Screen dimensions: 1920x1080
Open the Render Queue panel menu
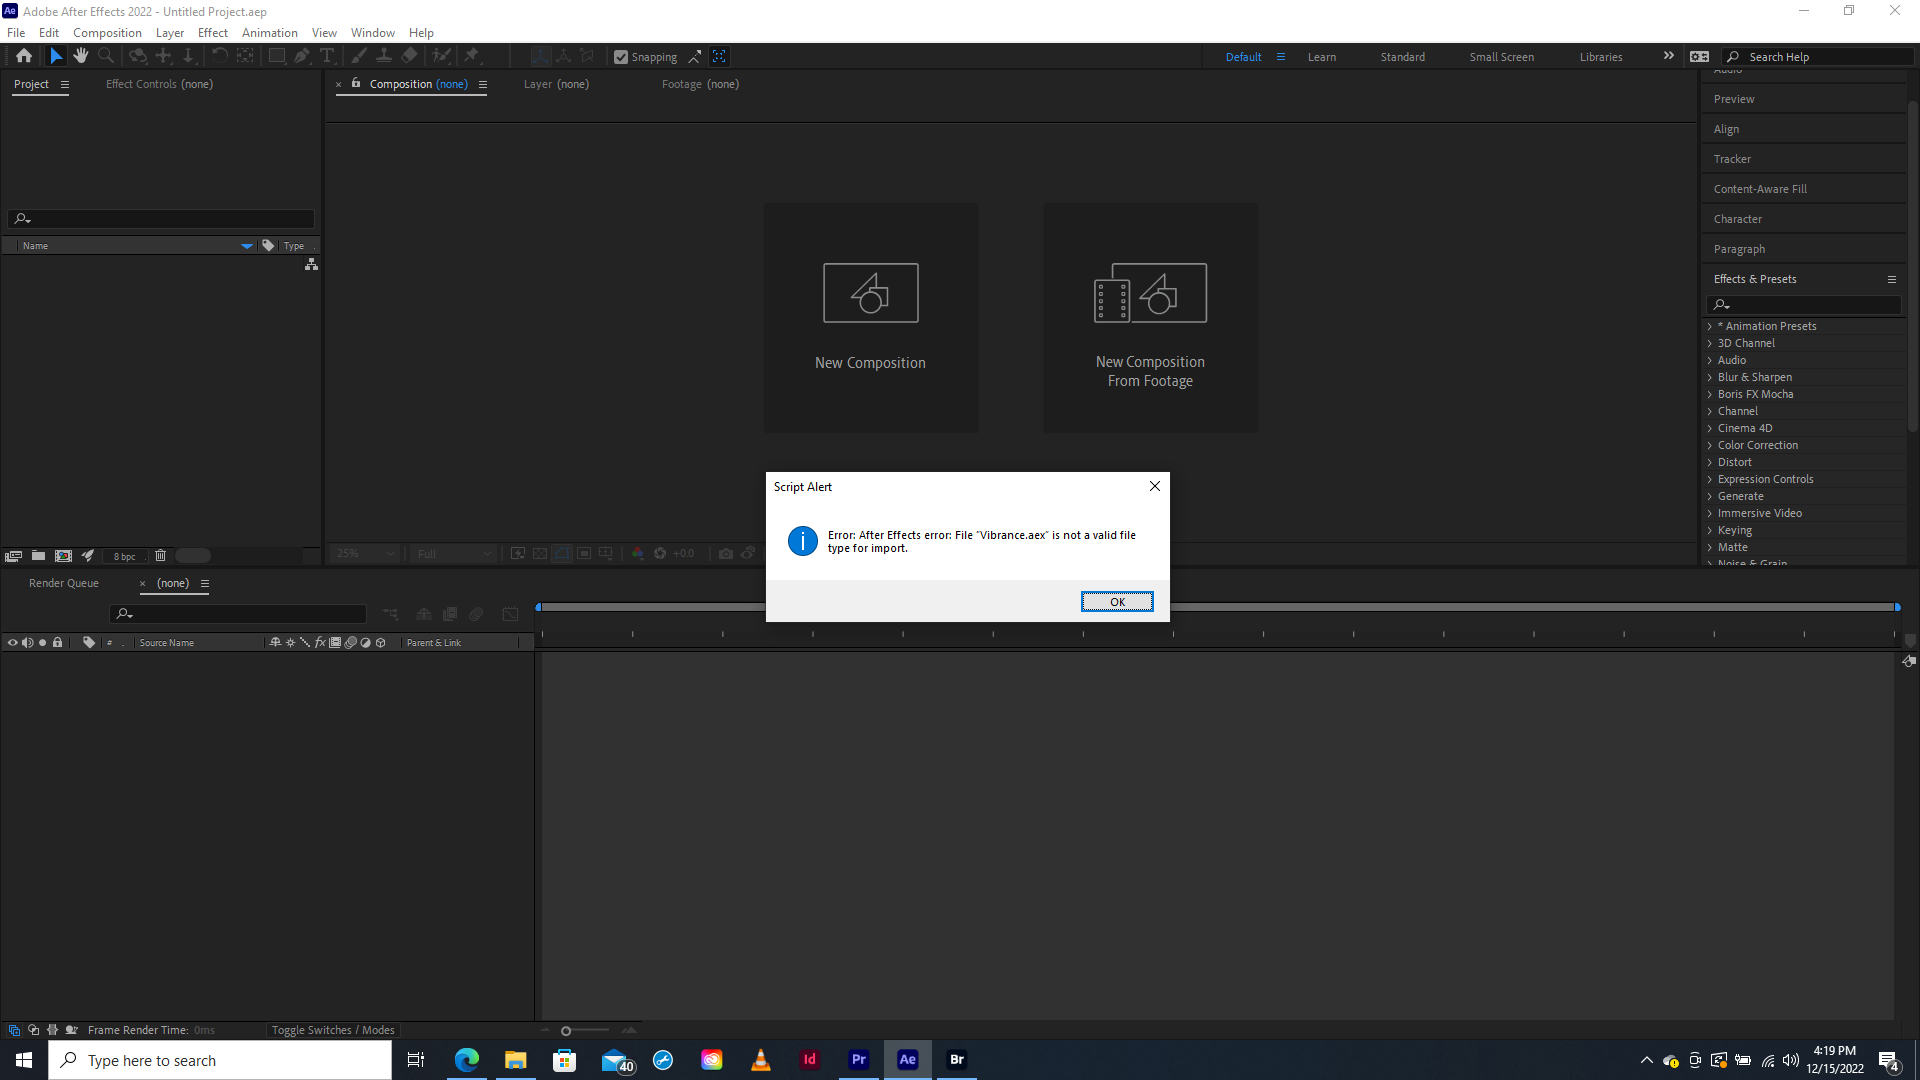[205, 584]
